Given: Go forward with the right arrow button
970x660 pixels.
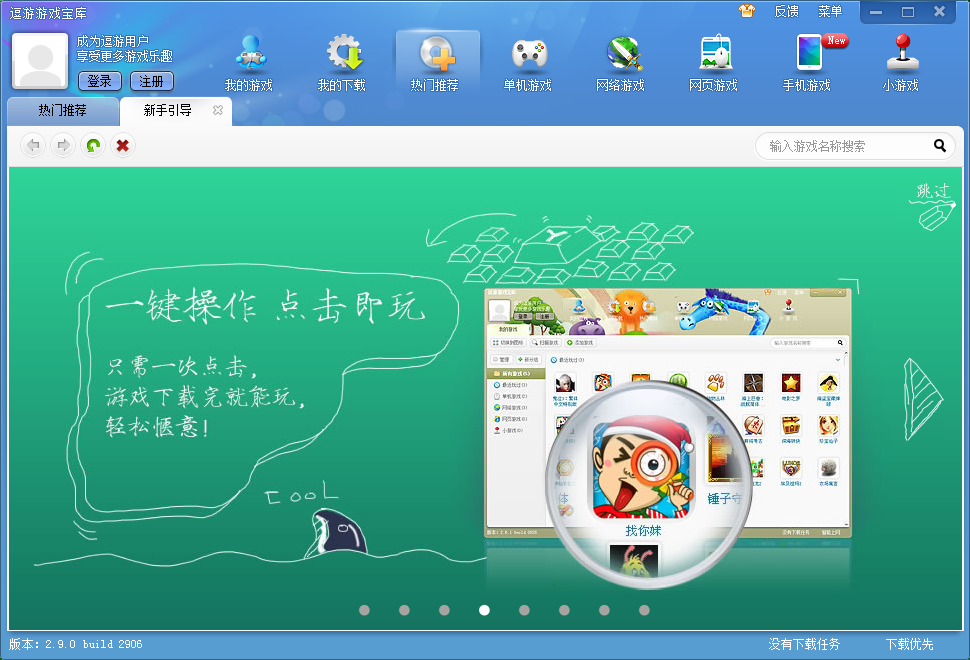Looking at the screenshot, I should (63, 145).
